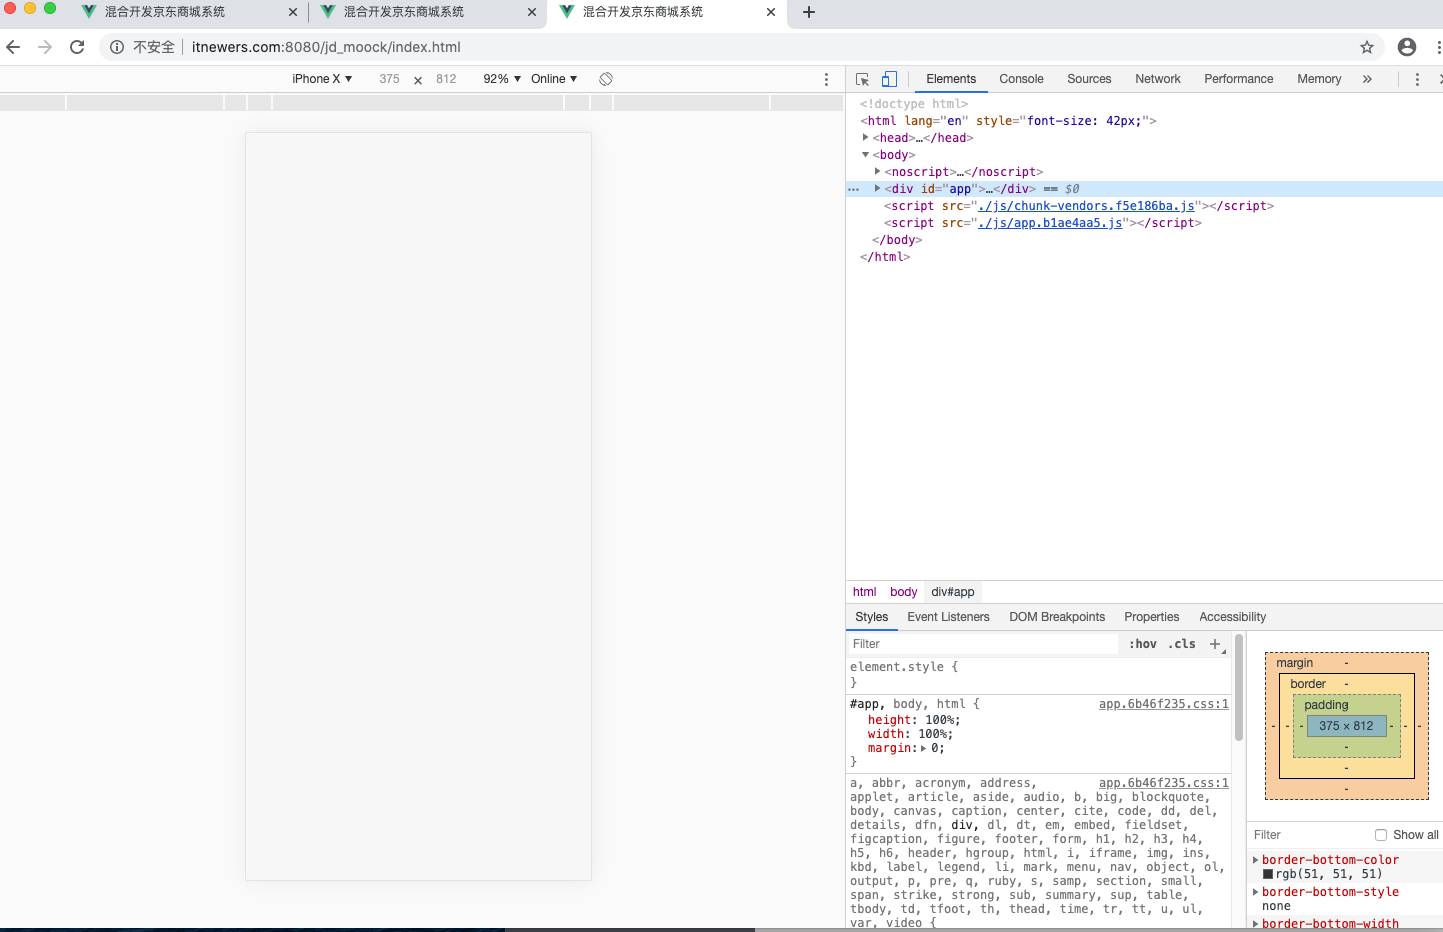Screen dimensions: 1443x932
Task: Click the device width 375 field
Action: [389, 79]
